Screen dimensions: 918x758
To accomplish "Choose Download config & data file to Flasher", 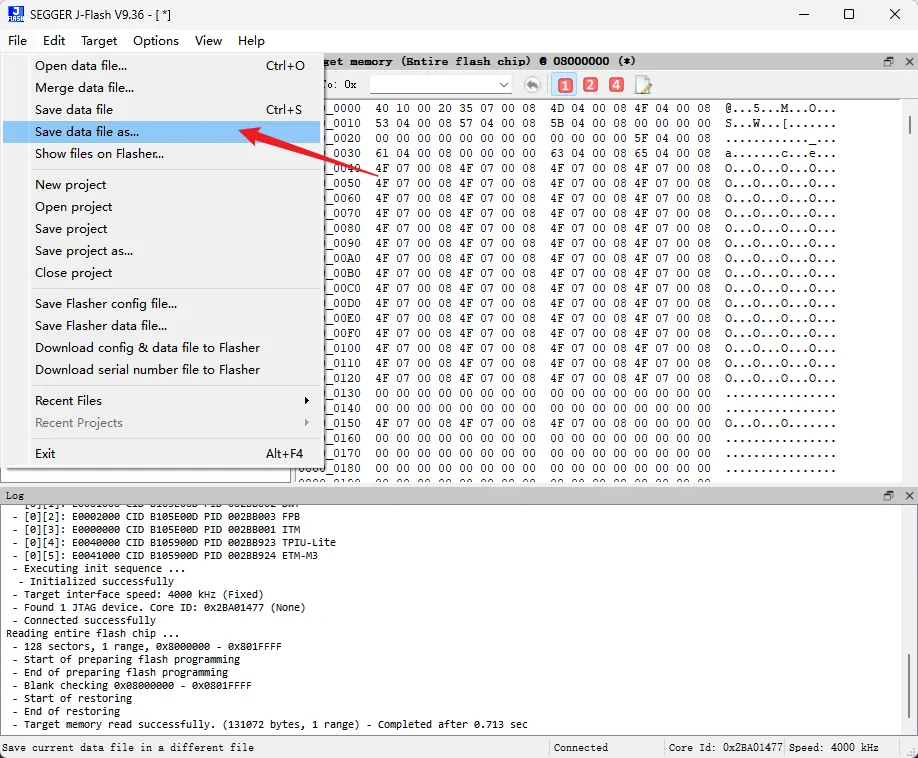I will pyautogui.click(x=162, y=348).
